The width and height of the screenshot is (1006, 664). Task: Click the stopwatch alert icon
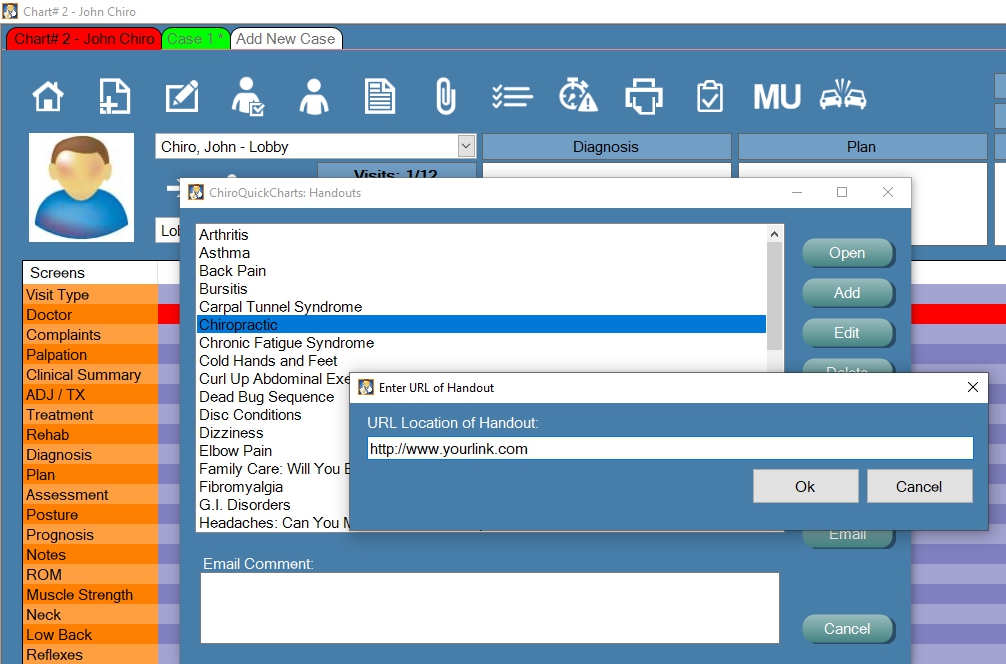(578, 97)
